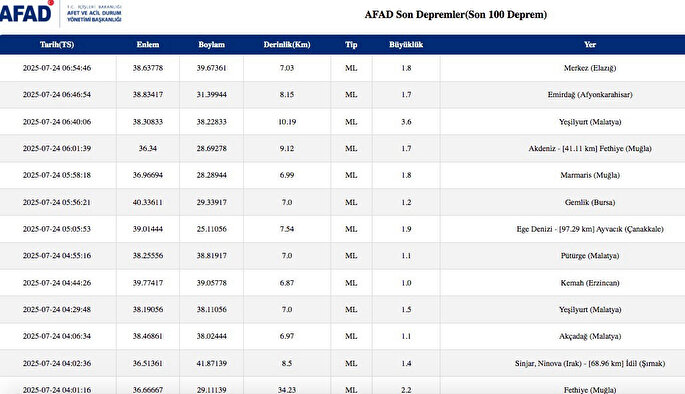Screen dimensions: 685x394
Task: Select the Marmaris (Muğla) row location
Action: (x=590, y=175)
